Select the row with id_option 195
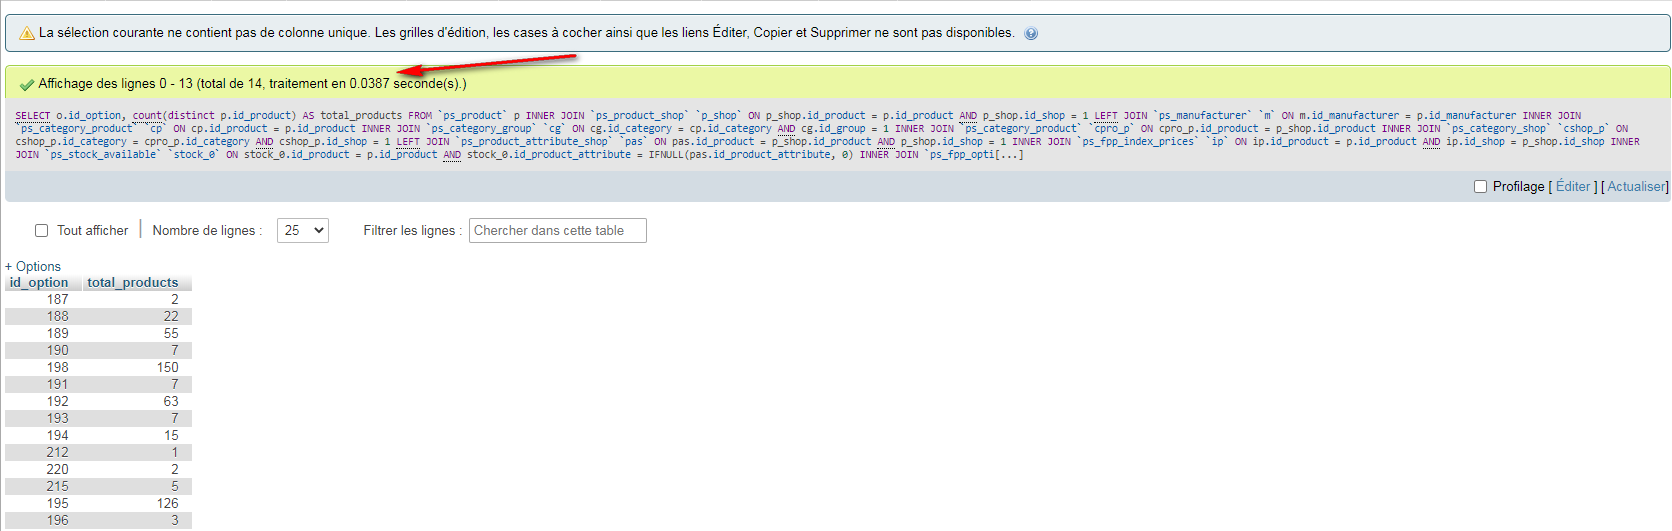Viewport: 1672px width, 531px height. tap(58, 503)
